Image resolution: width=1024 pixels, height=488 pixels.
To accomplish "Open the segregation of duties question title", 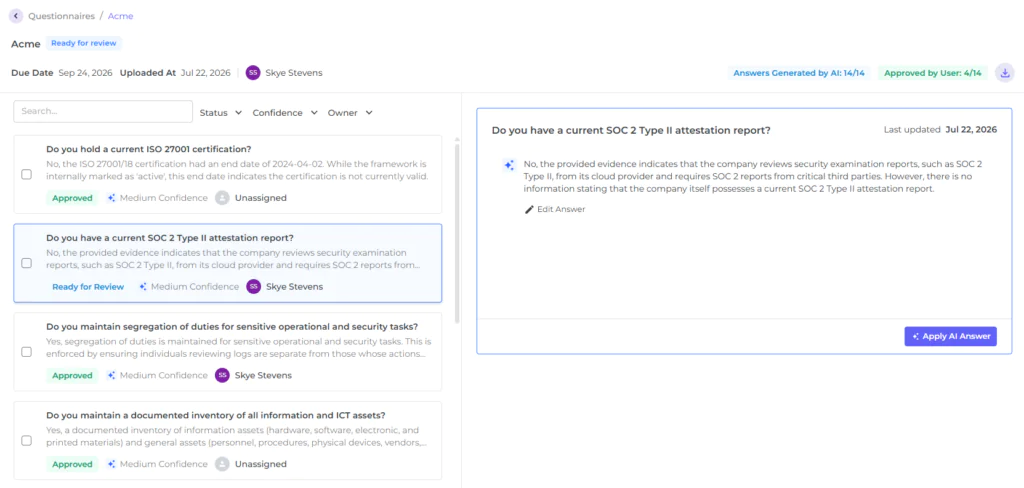I will click(x=232, y=326).
